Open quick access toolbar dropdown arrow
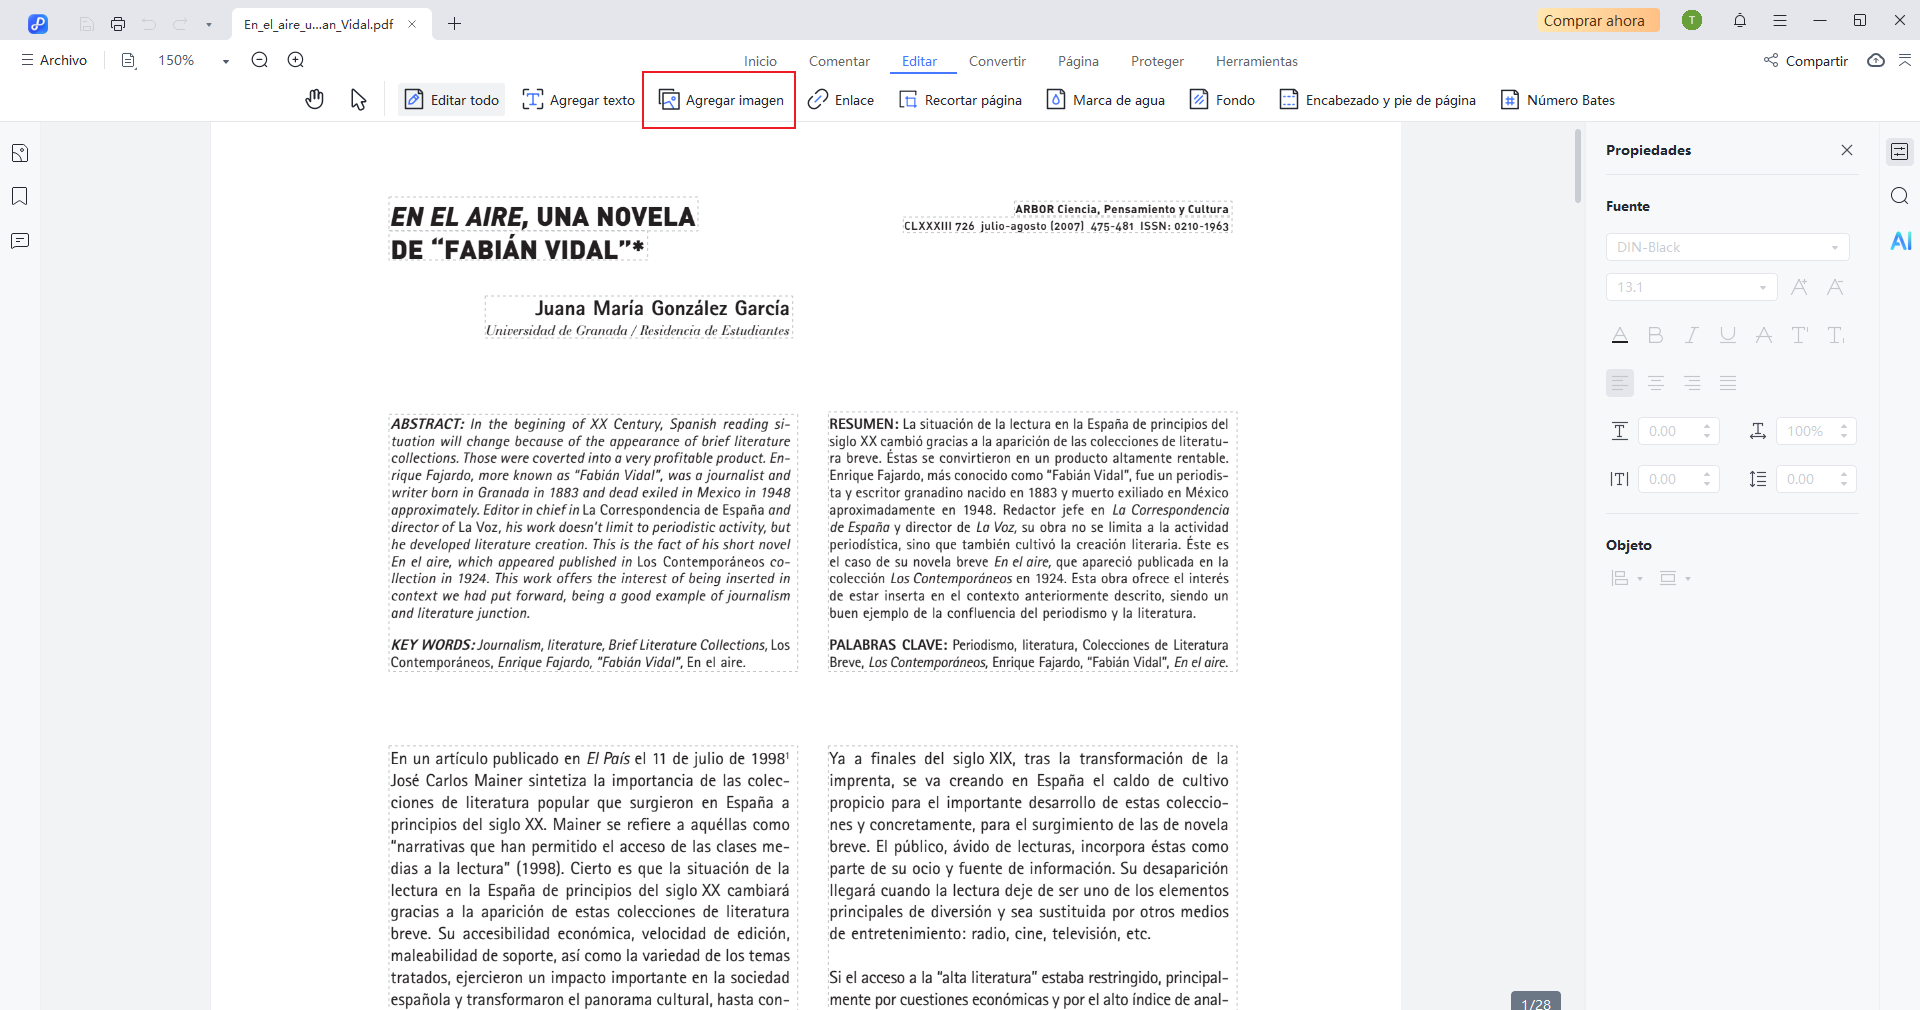 coord(208,24)
